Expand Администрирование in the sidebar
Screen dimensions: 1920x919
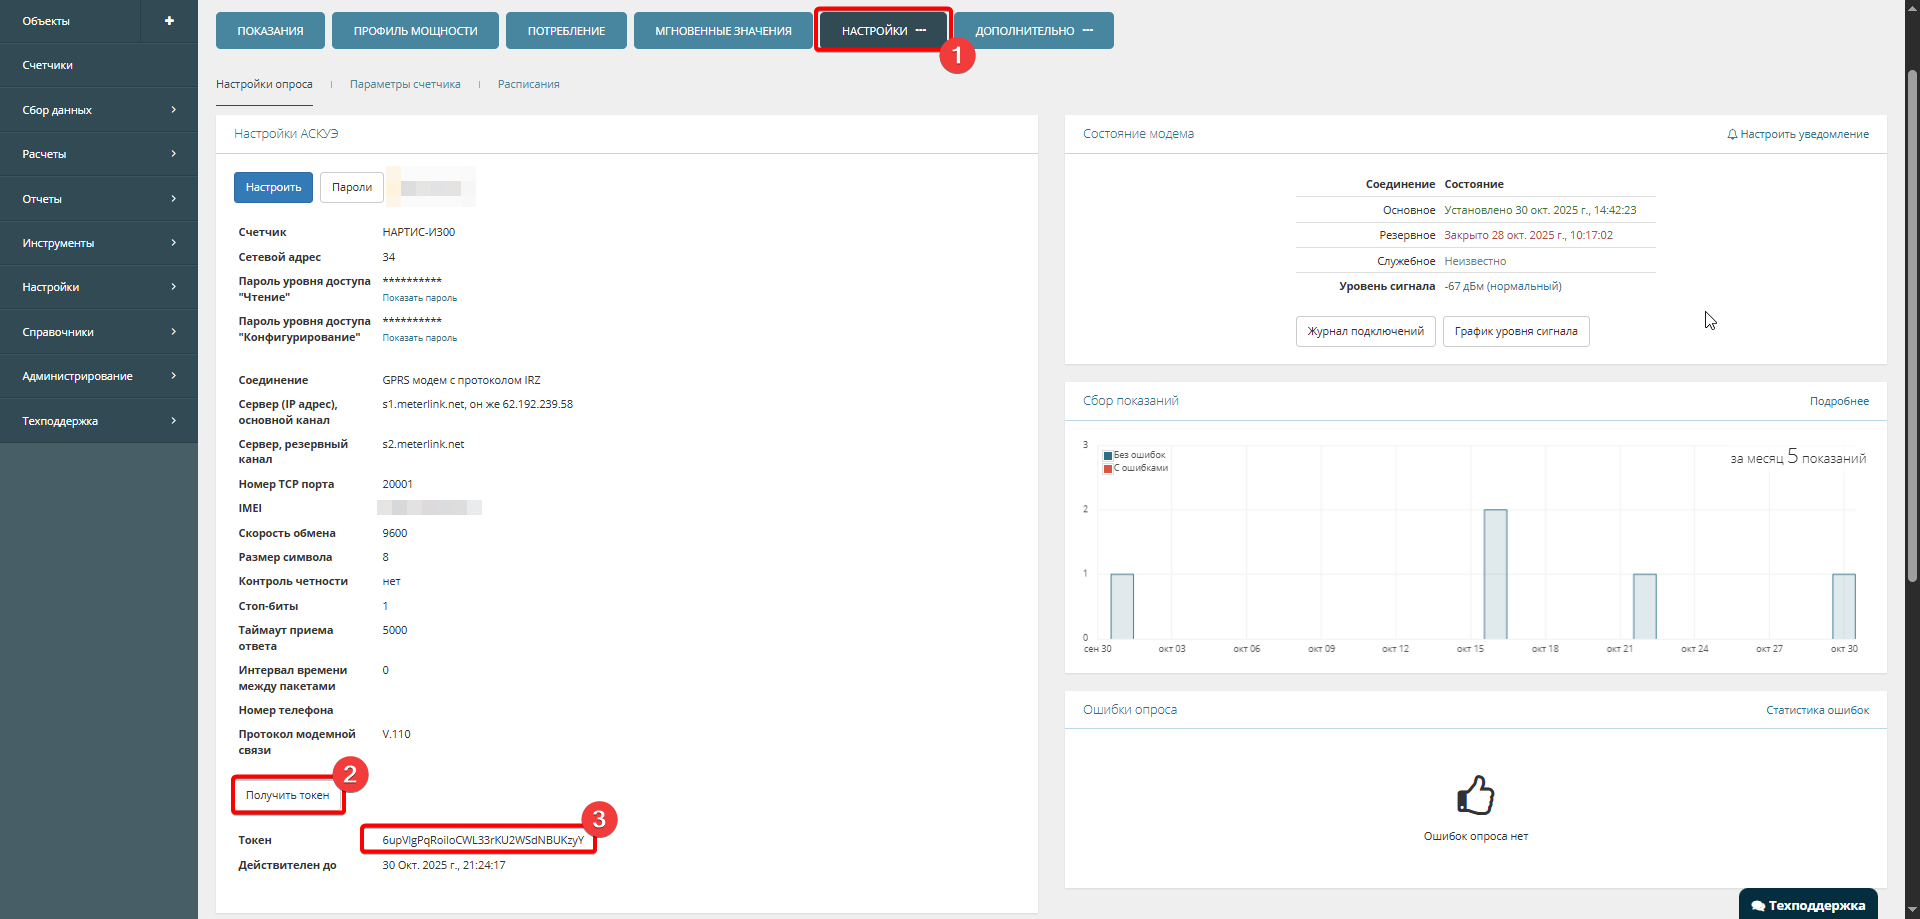click(x=99, y=376)
